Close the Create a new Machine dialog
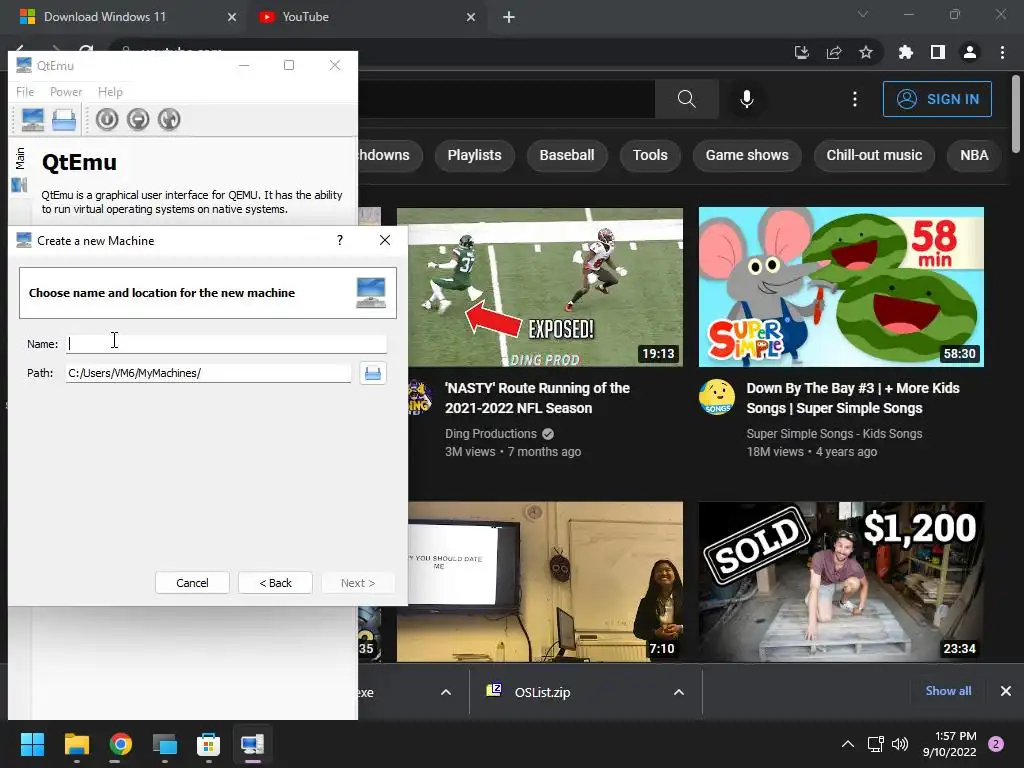Viewport: 1024px width, 768px height. pos(385,240)
